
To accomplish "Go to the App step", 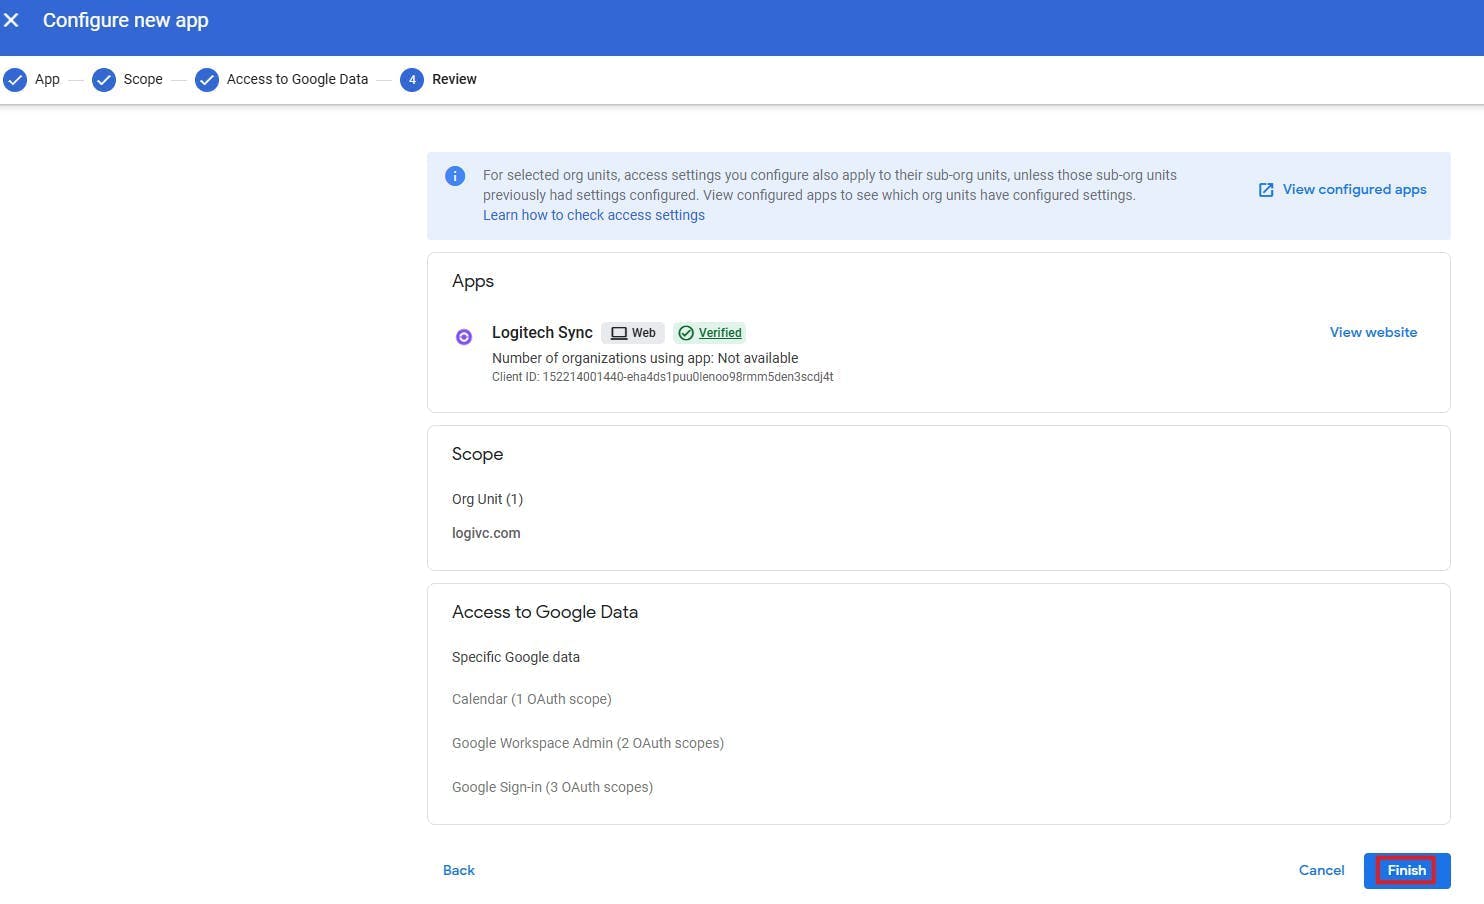I will [47, 79].
